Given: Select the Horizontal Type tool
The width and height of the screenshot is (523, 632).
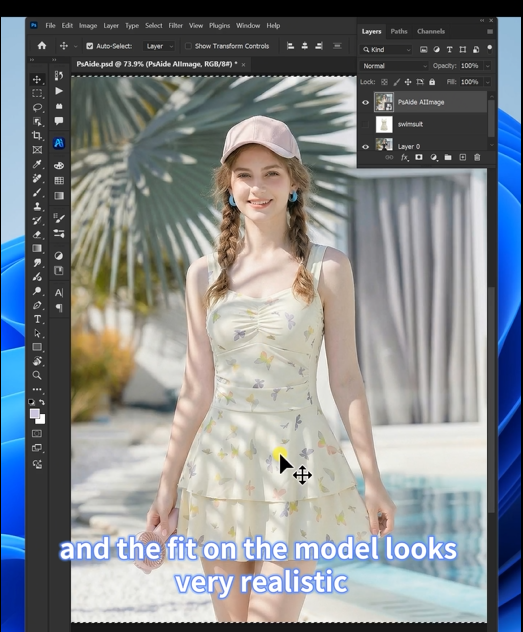Looking at the screenshot, I should coord(37,319).
